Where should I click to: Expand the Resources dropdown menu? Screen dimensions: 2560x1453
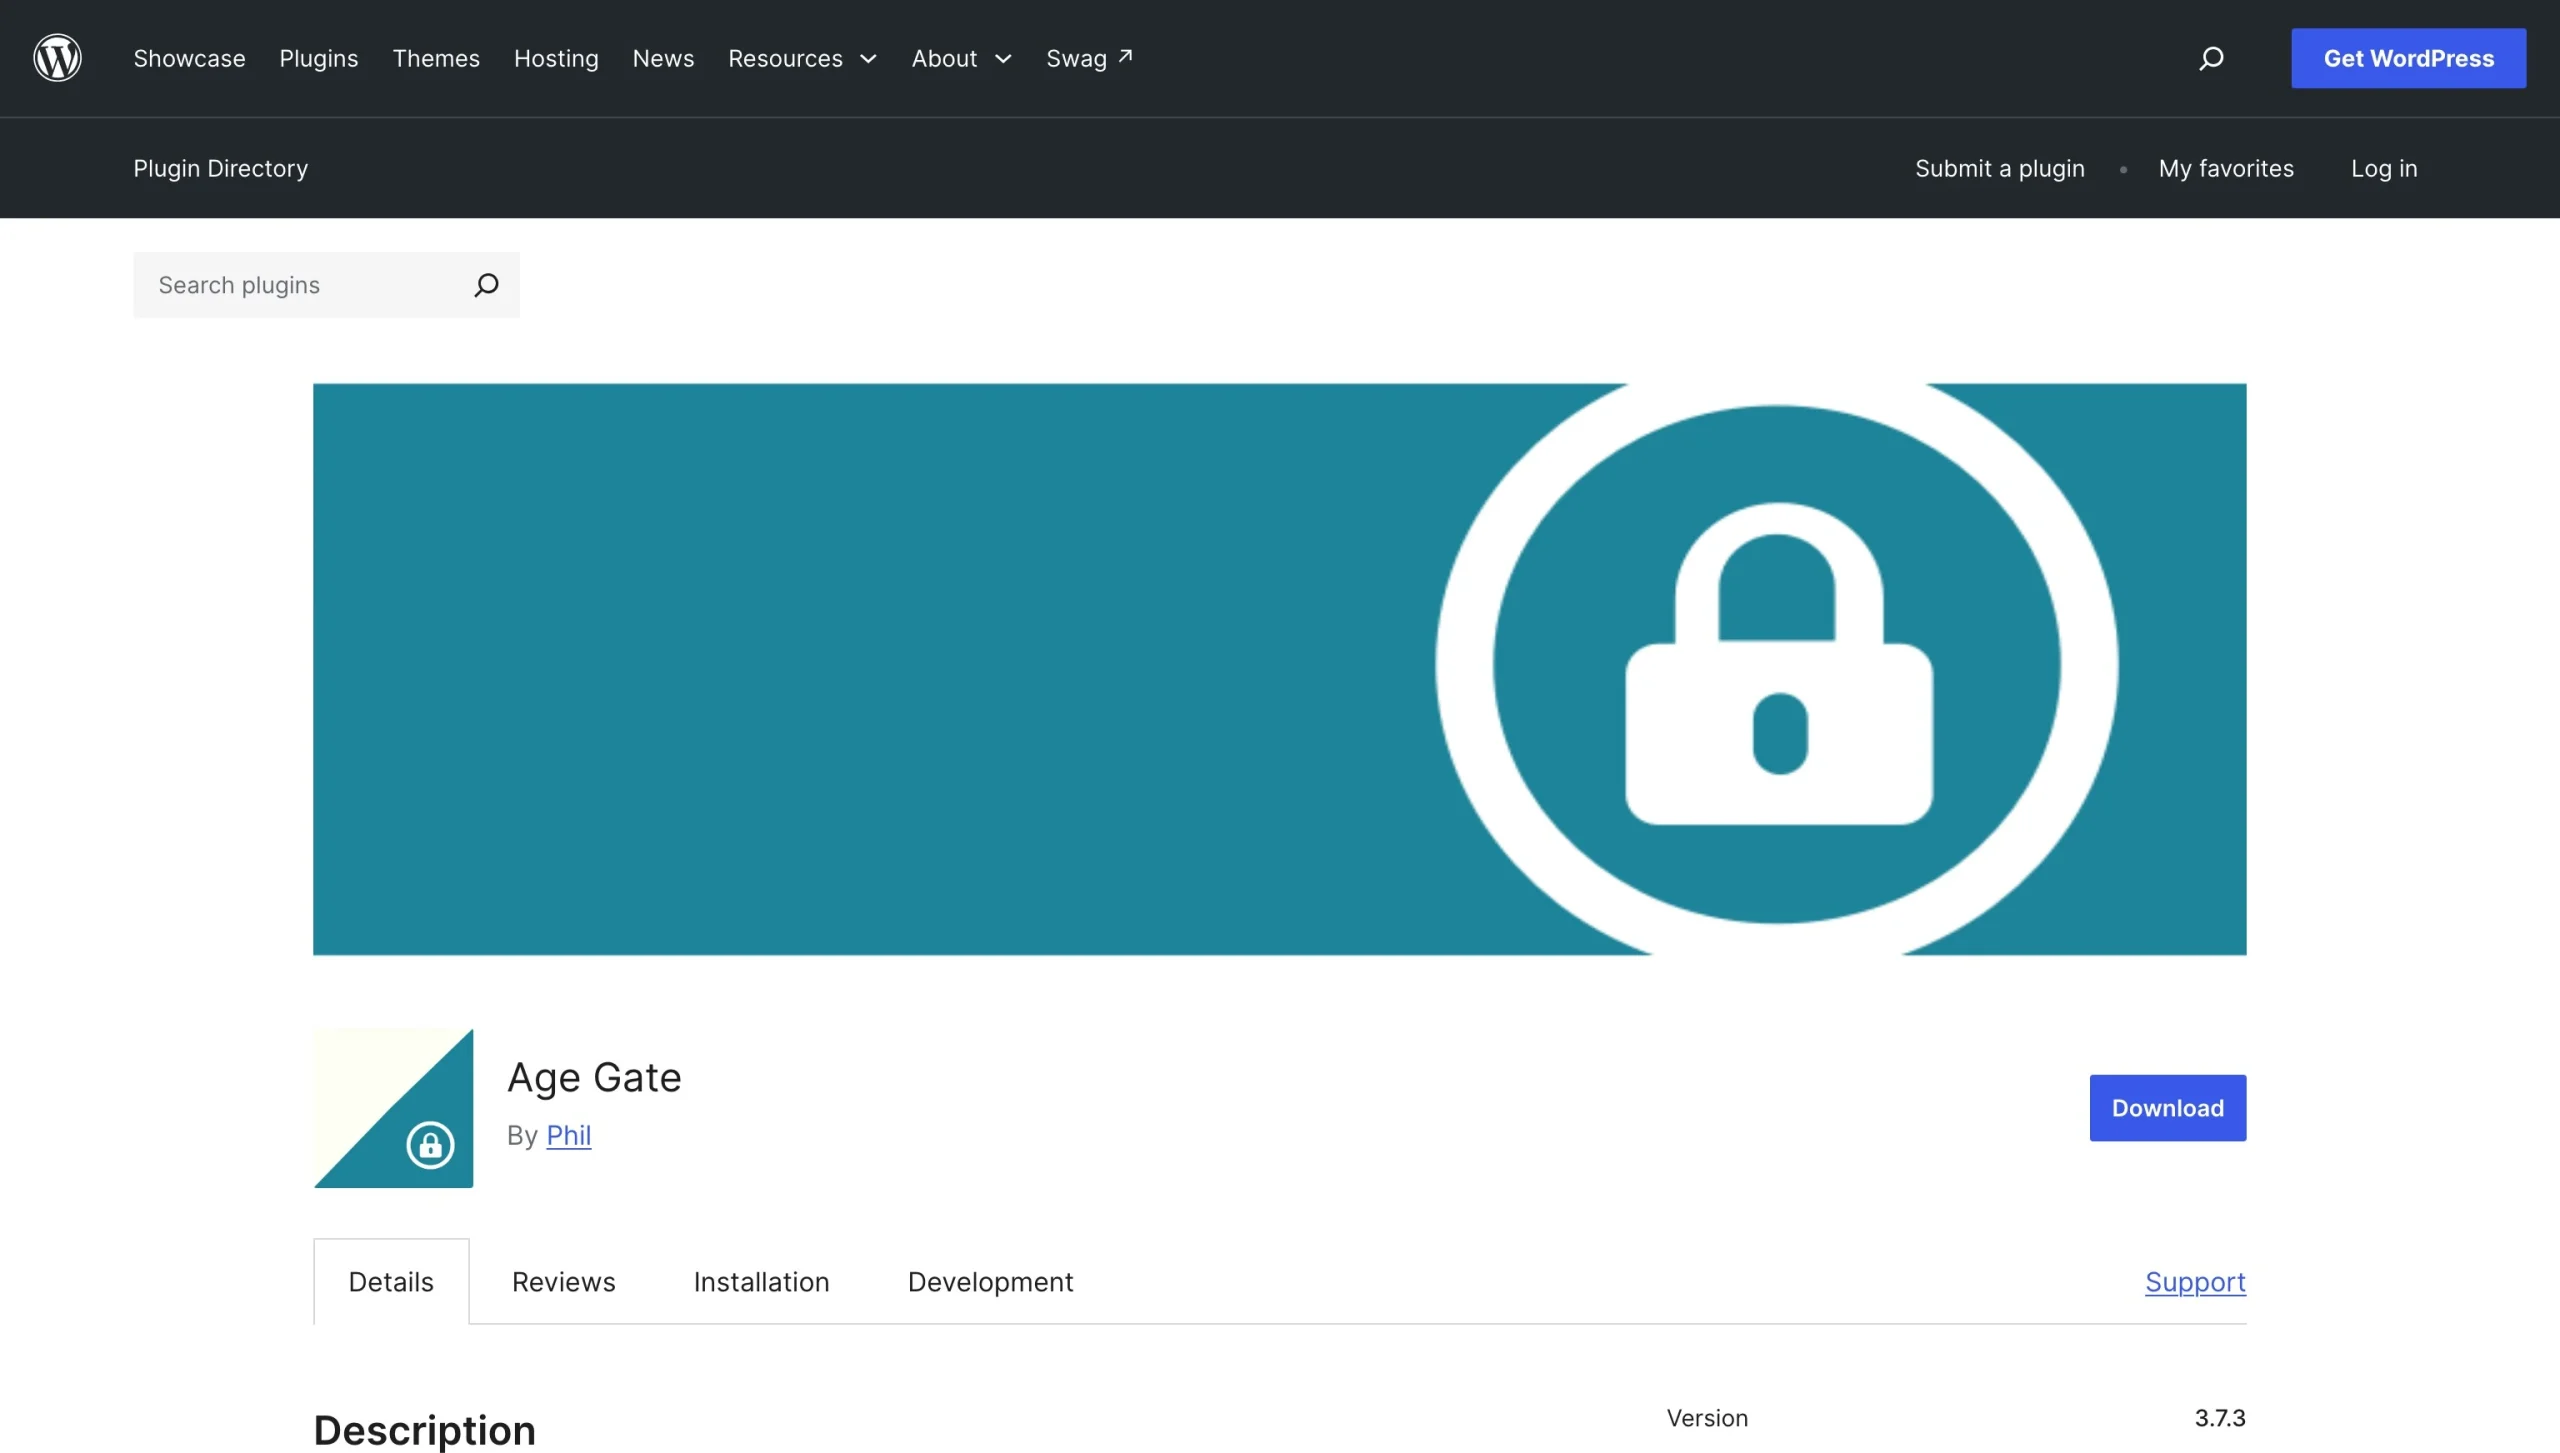802,58
